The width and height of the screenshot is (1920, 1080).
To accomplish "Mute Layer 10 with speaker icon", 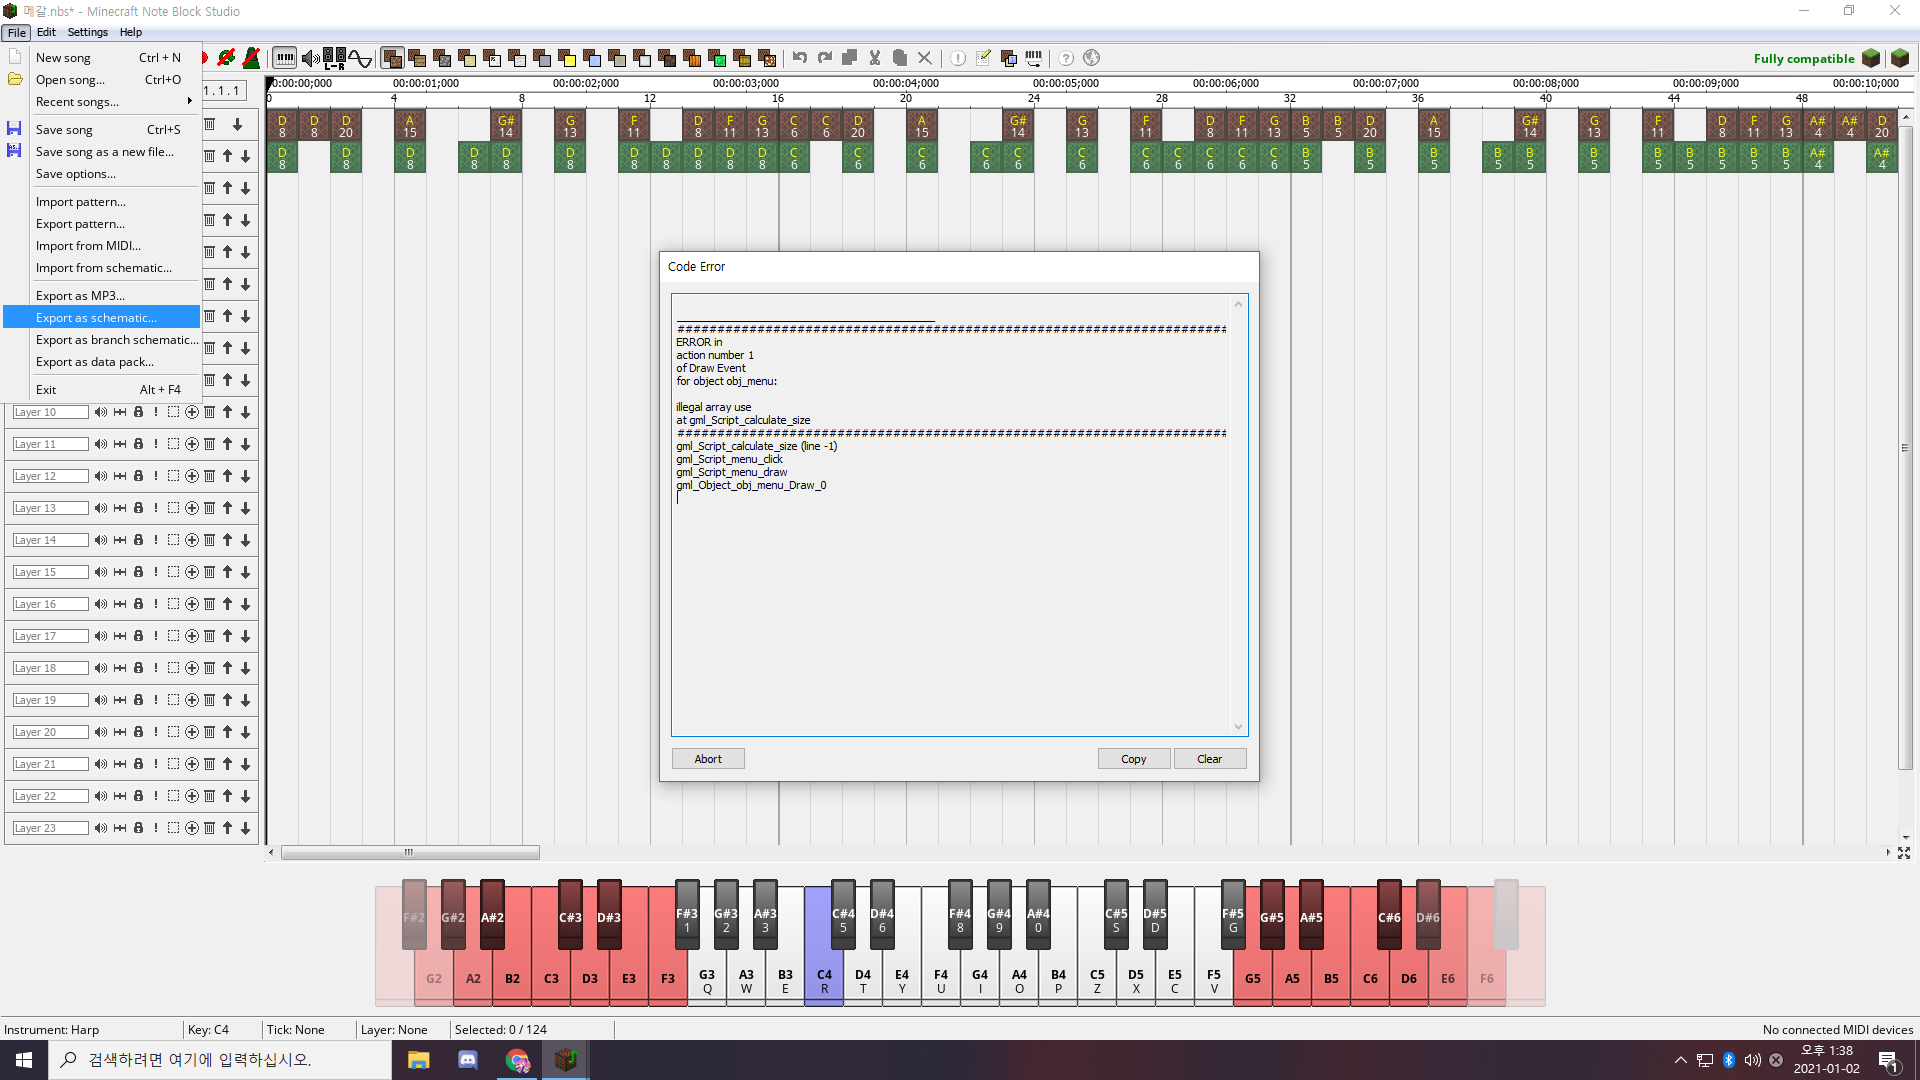I will (101, 412).
